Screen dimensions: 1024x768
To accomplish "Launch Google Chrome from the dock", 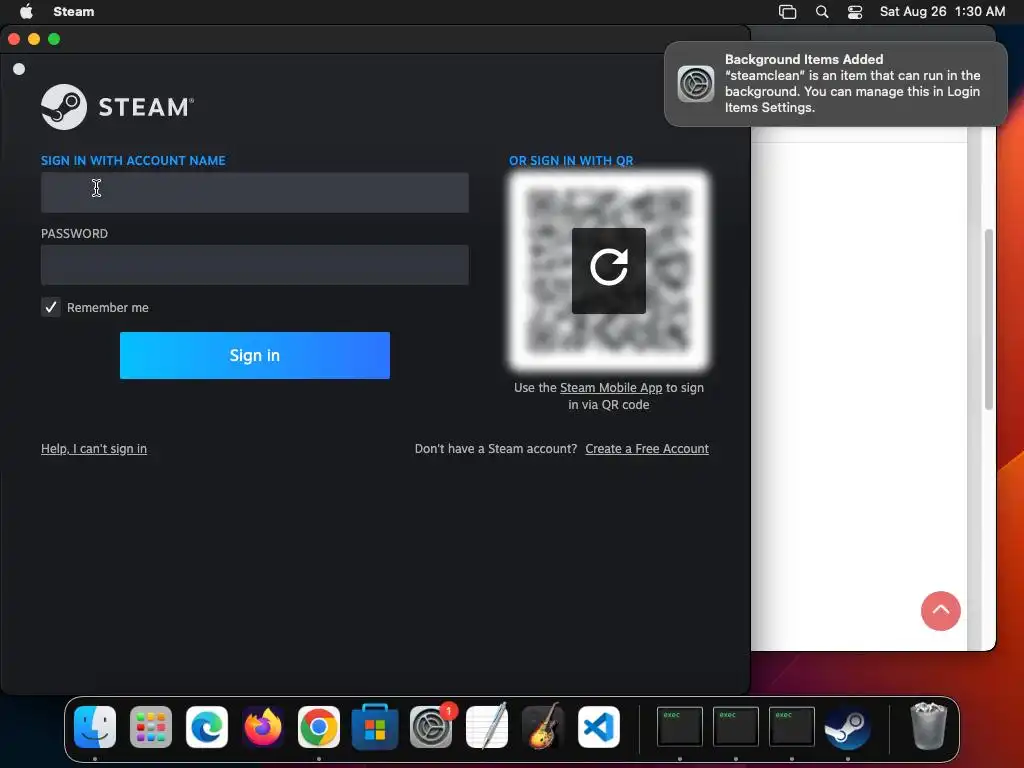I will (x=319, y=727).
